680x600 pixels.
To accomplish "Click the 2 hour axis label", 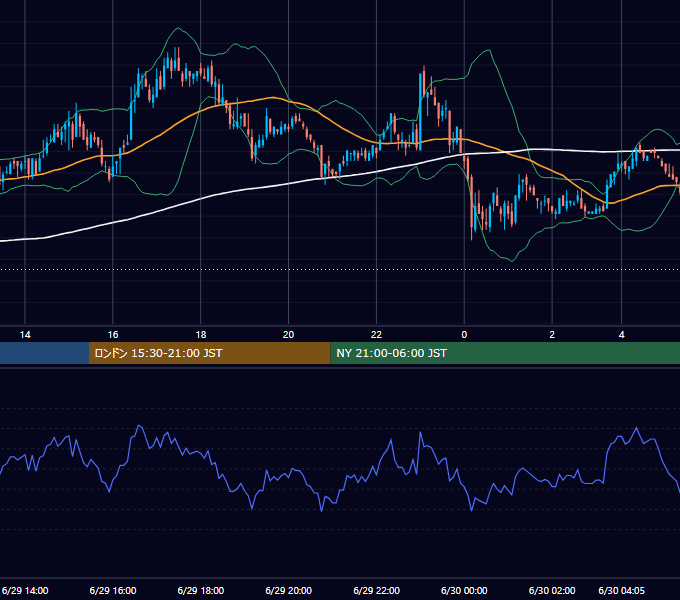I will point(552,335).
